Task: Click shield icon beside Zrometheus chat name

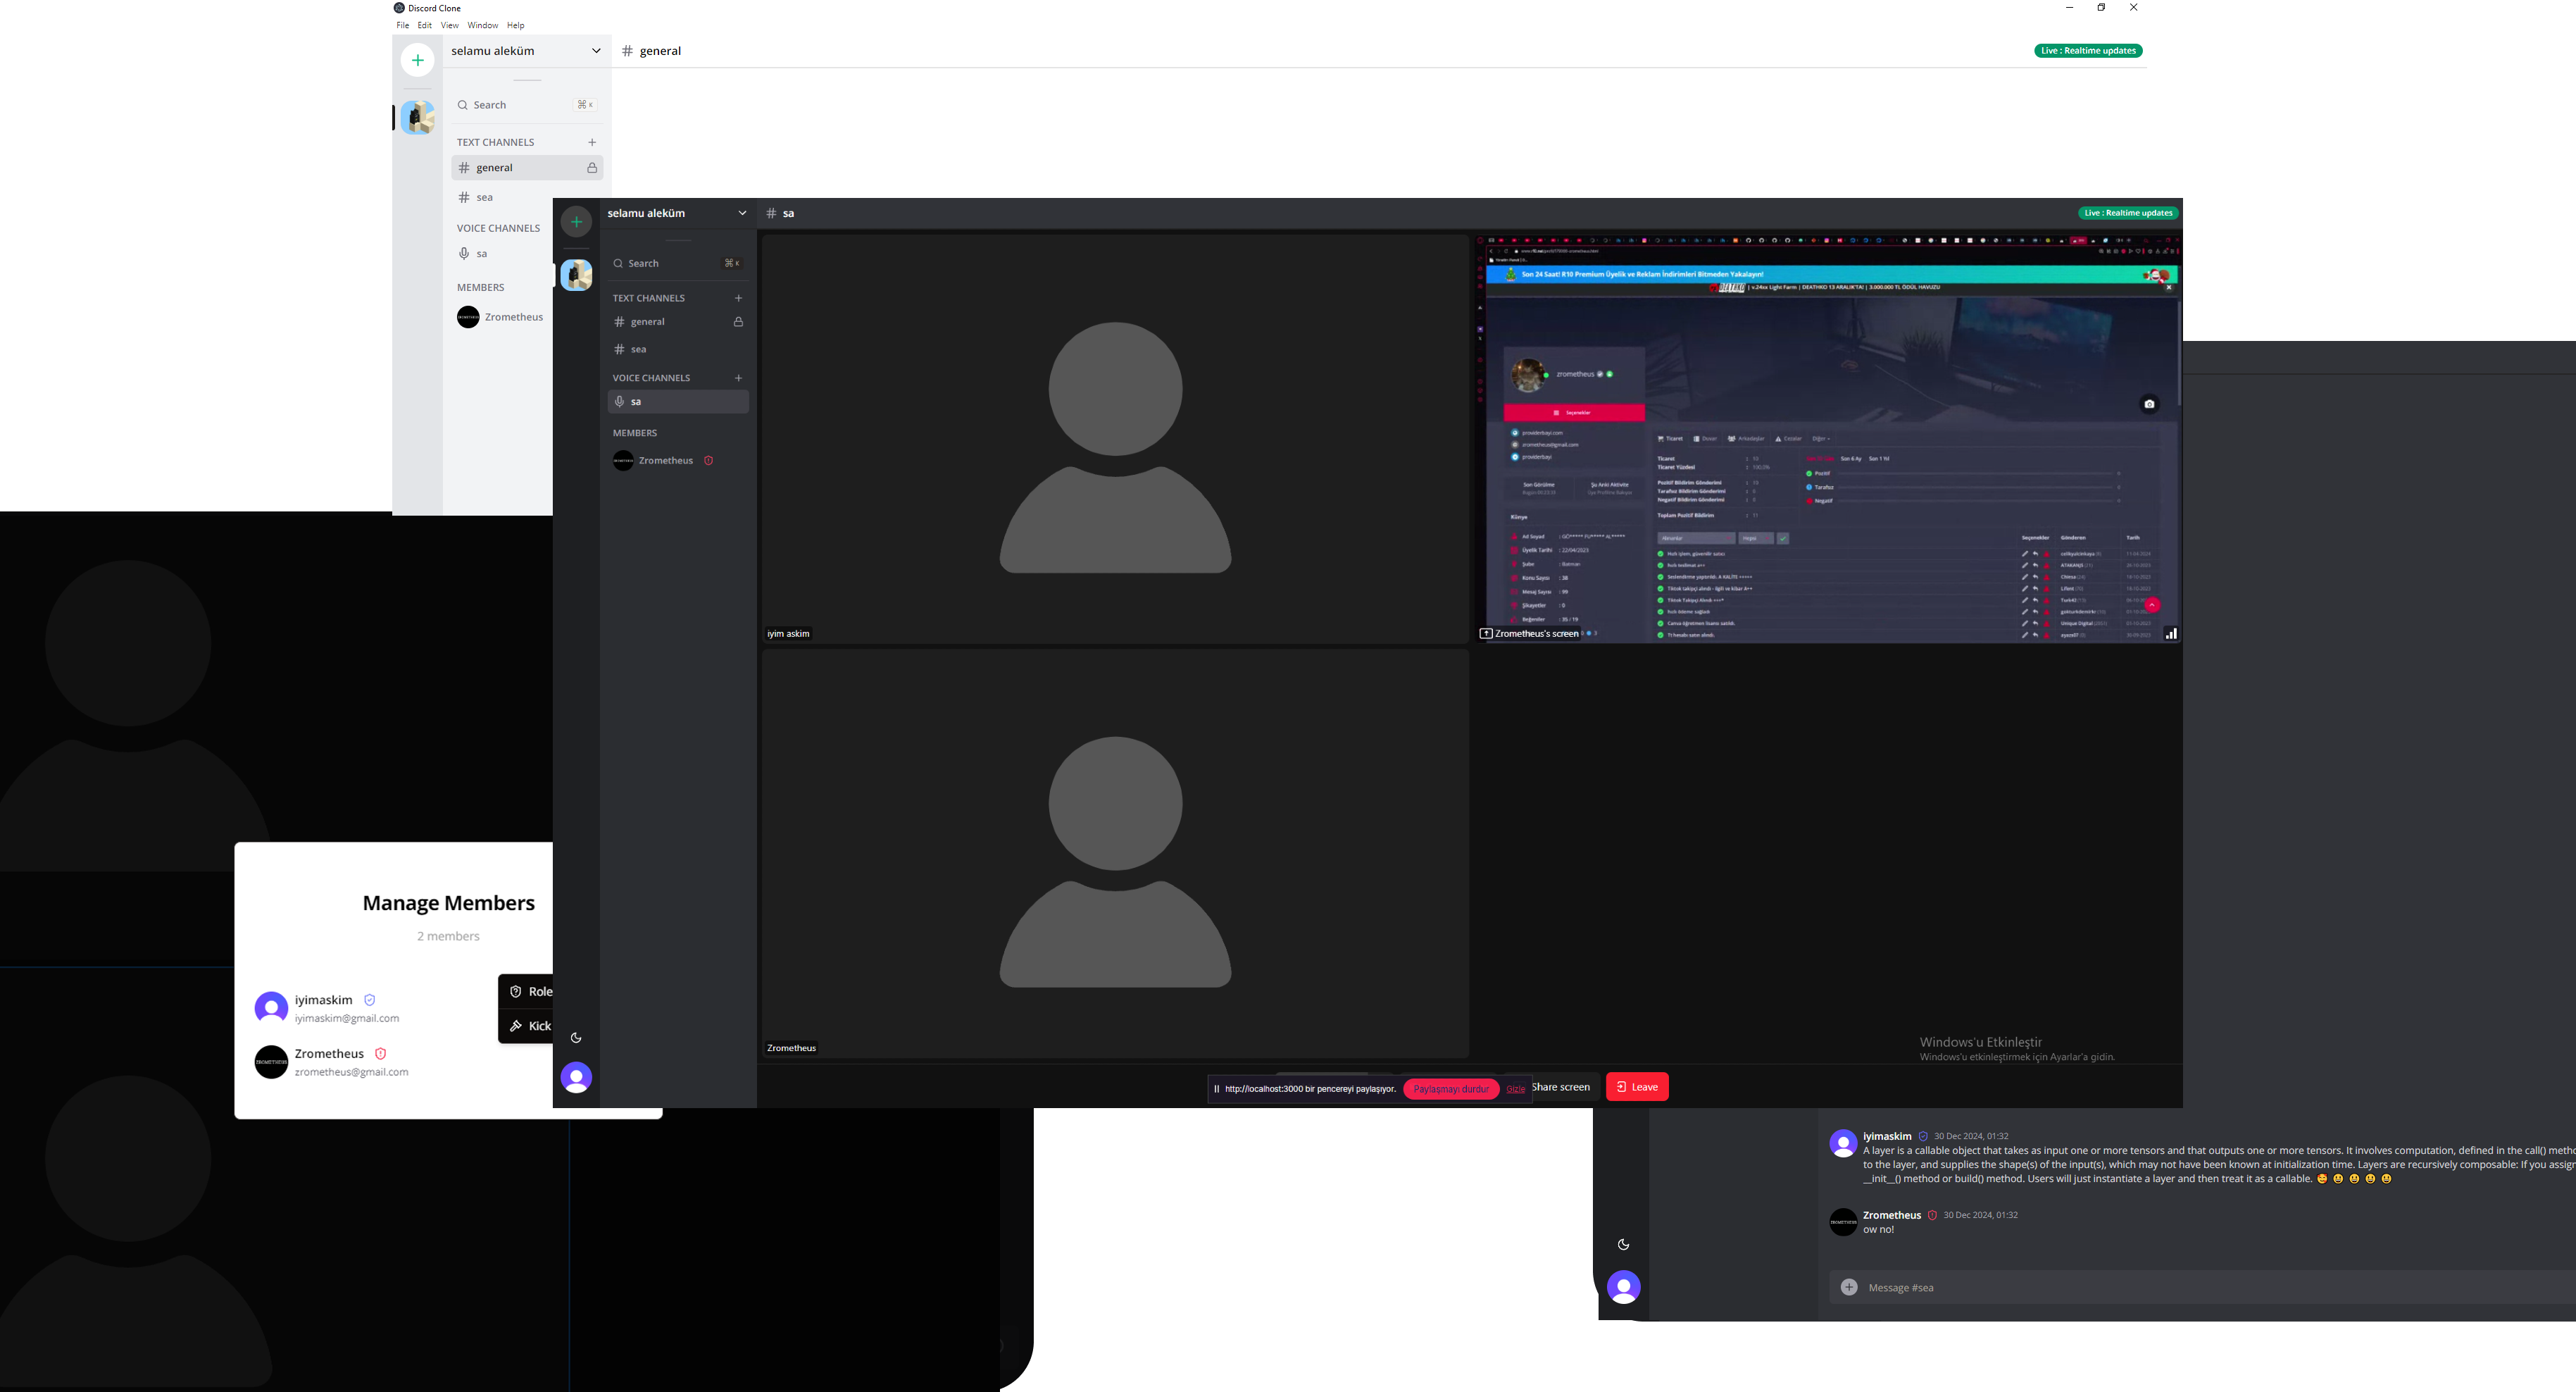Action: click(x=1932, y=1216)
